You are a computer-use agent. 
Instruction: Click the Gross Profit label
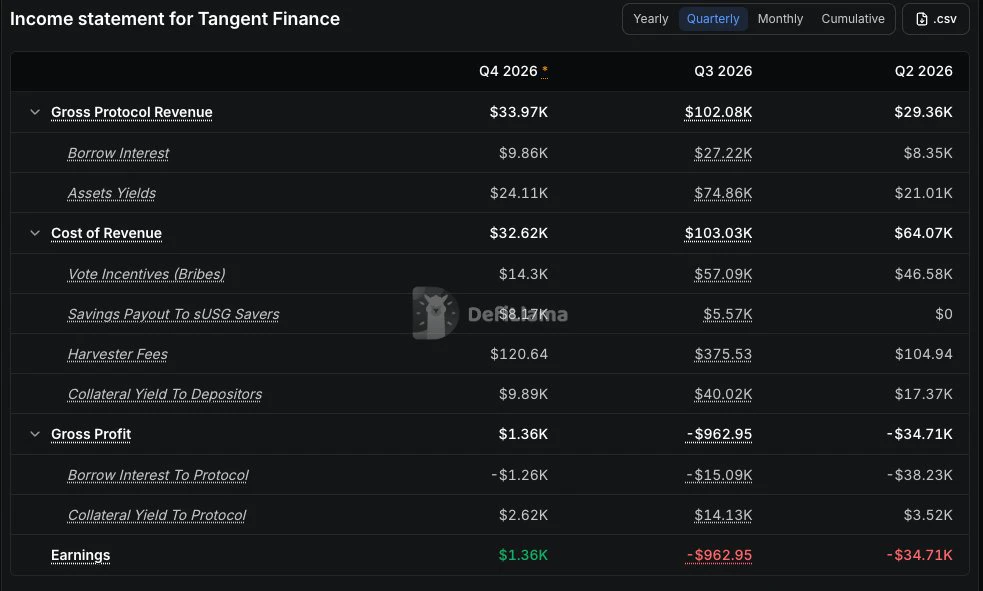(x=91, y=434)
